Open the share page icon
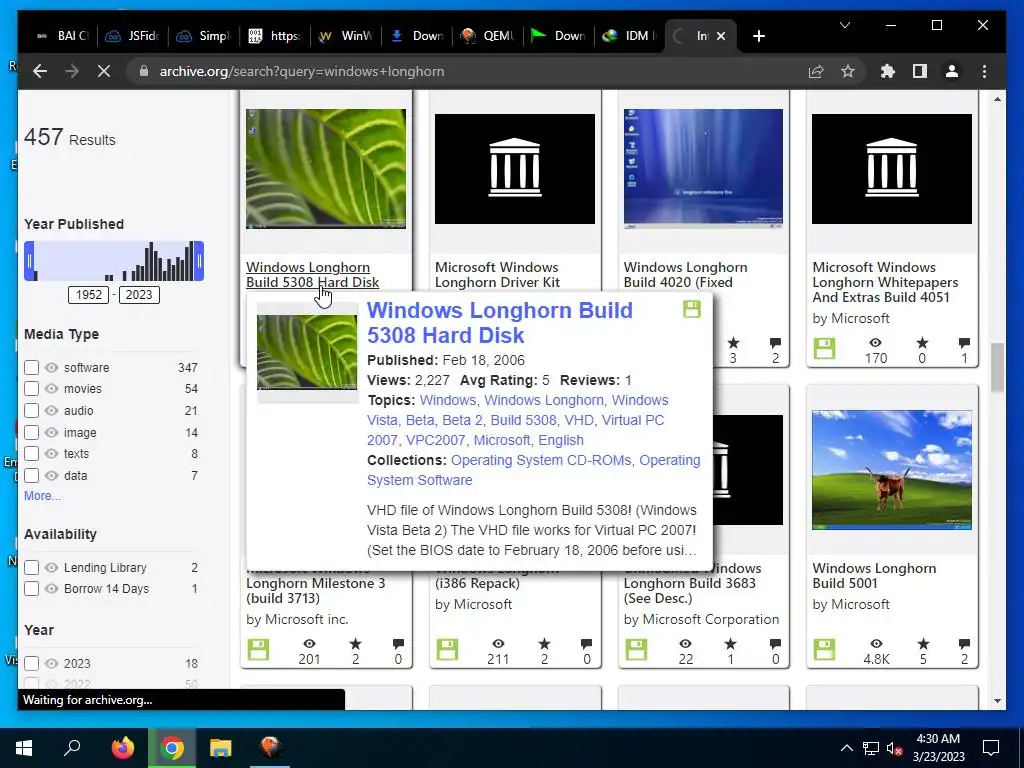The image size is (1024, 768). point(816,71)
